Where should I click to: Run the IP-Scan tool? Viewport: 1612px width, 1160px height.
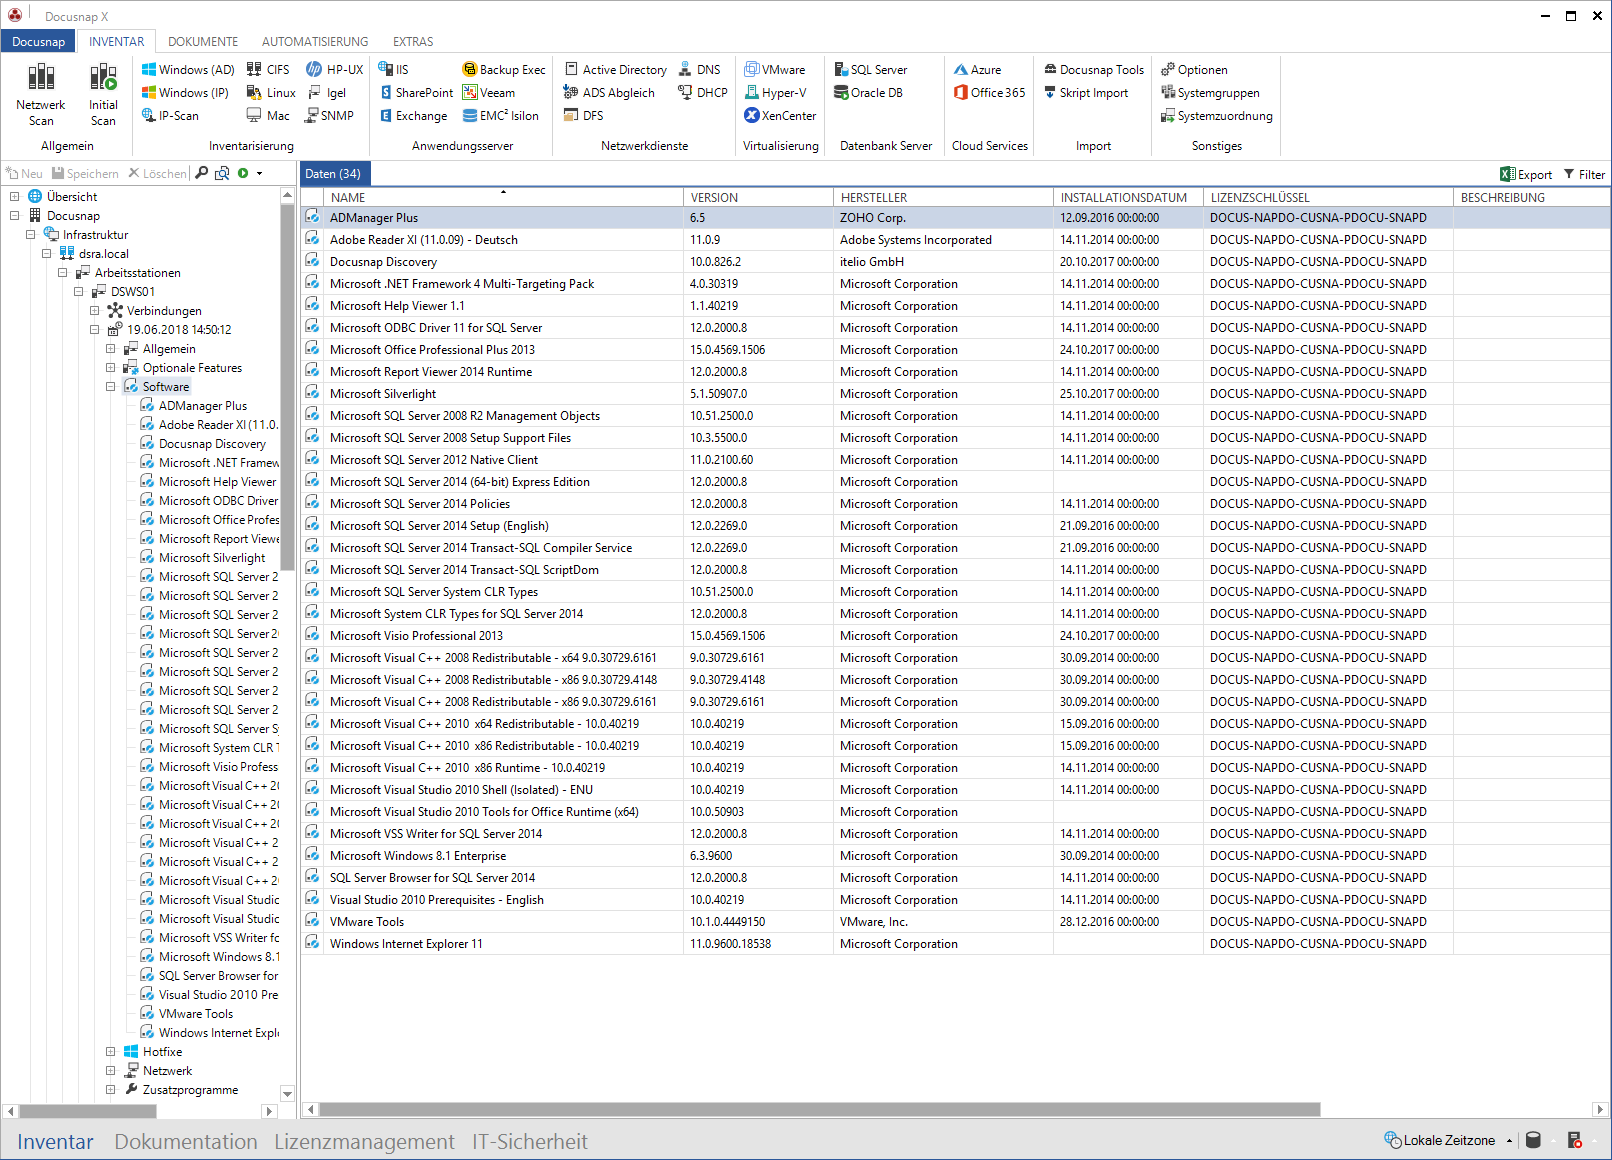[x=170, y=116]
